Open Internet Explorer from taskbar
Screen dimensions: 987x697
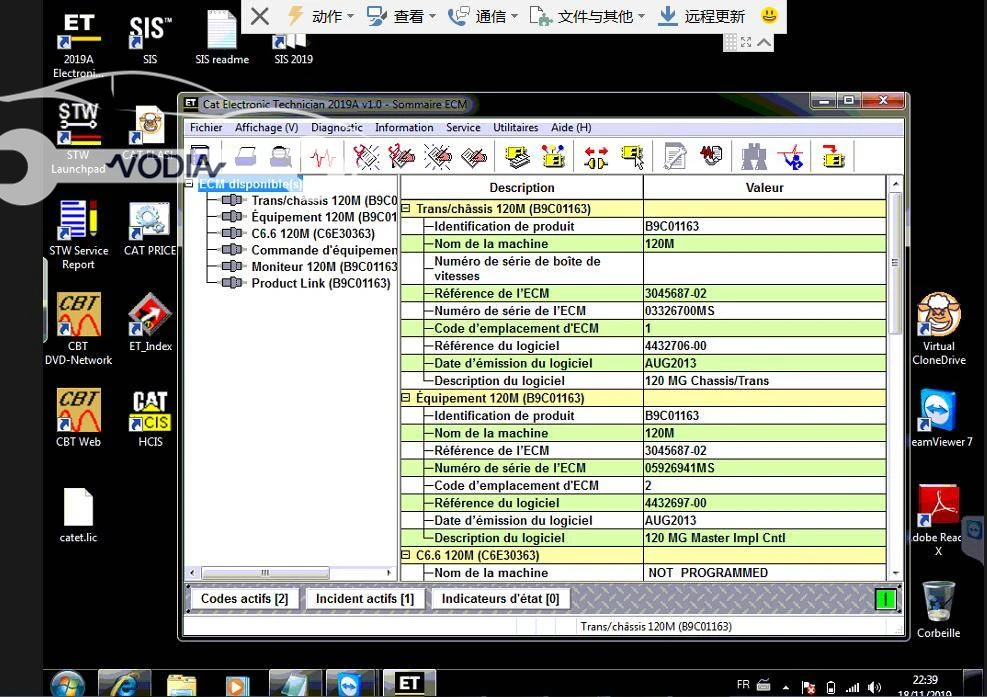(124, 684)
